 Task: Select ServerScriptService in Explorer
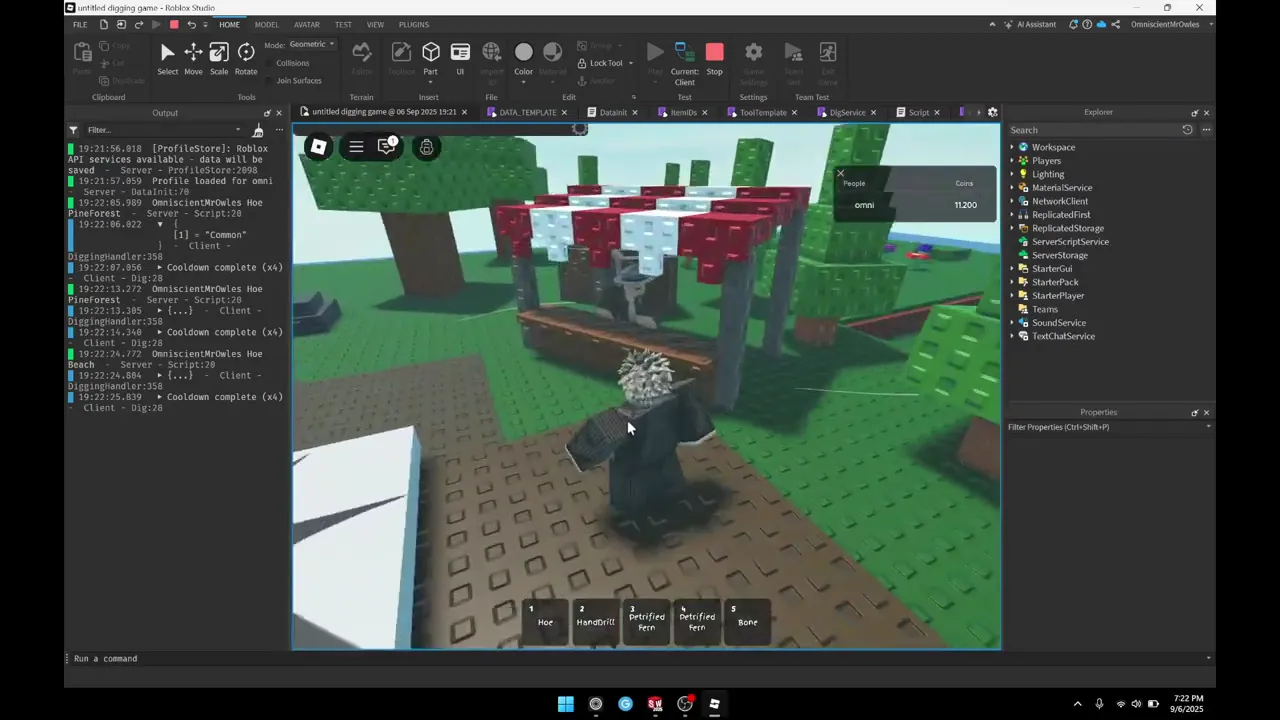[x=1069, y=242]
